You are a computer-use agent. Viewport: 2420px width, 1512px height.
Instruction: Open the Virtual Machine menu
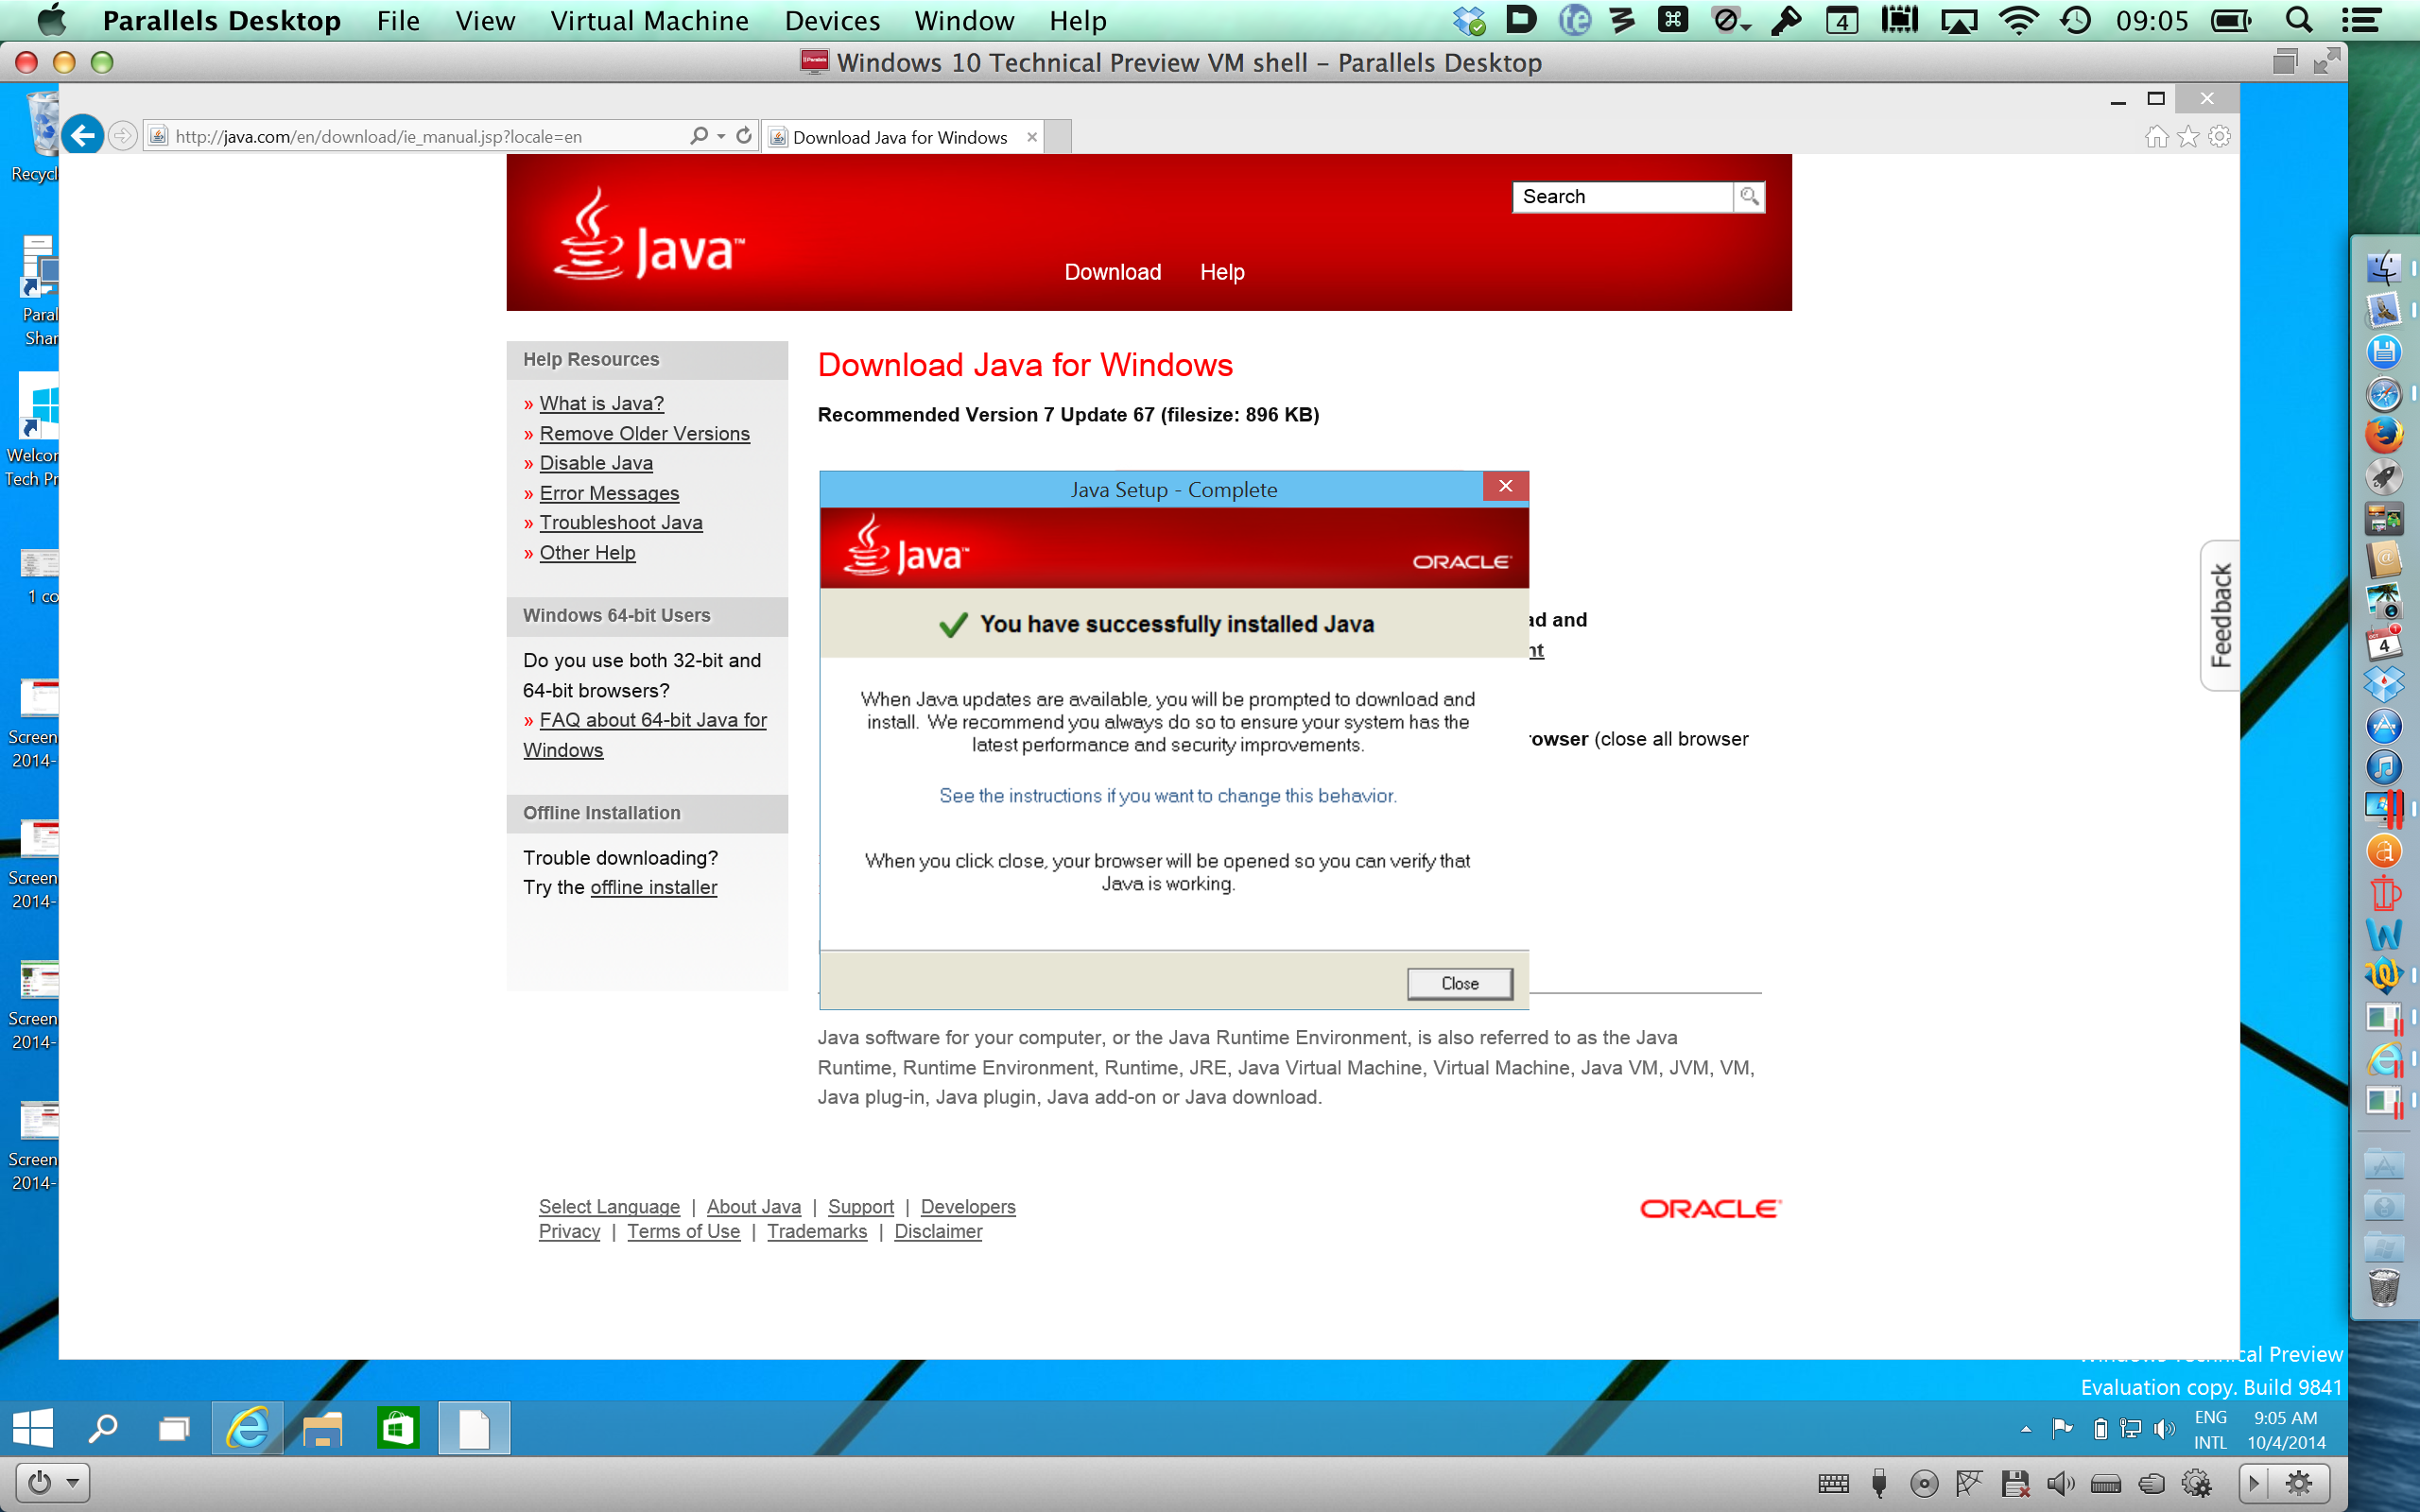(649, 21)
